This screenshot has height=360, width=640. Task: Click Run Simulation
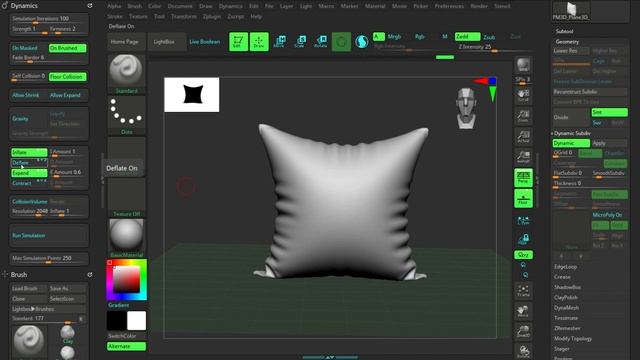[x=49, y=236]
